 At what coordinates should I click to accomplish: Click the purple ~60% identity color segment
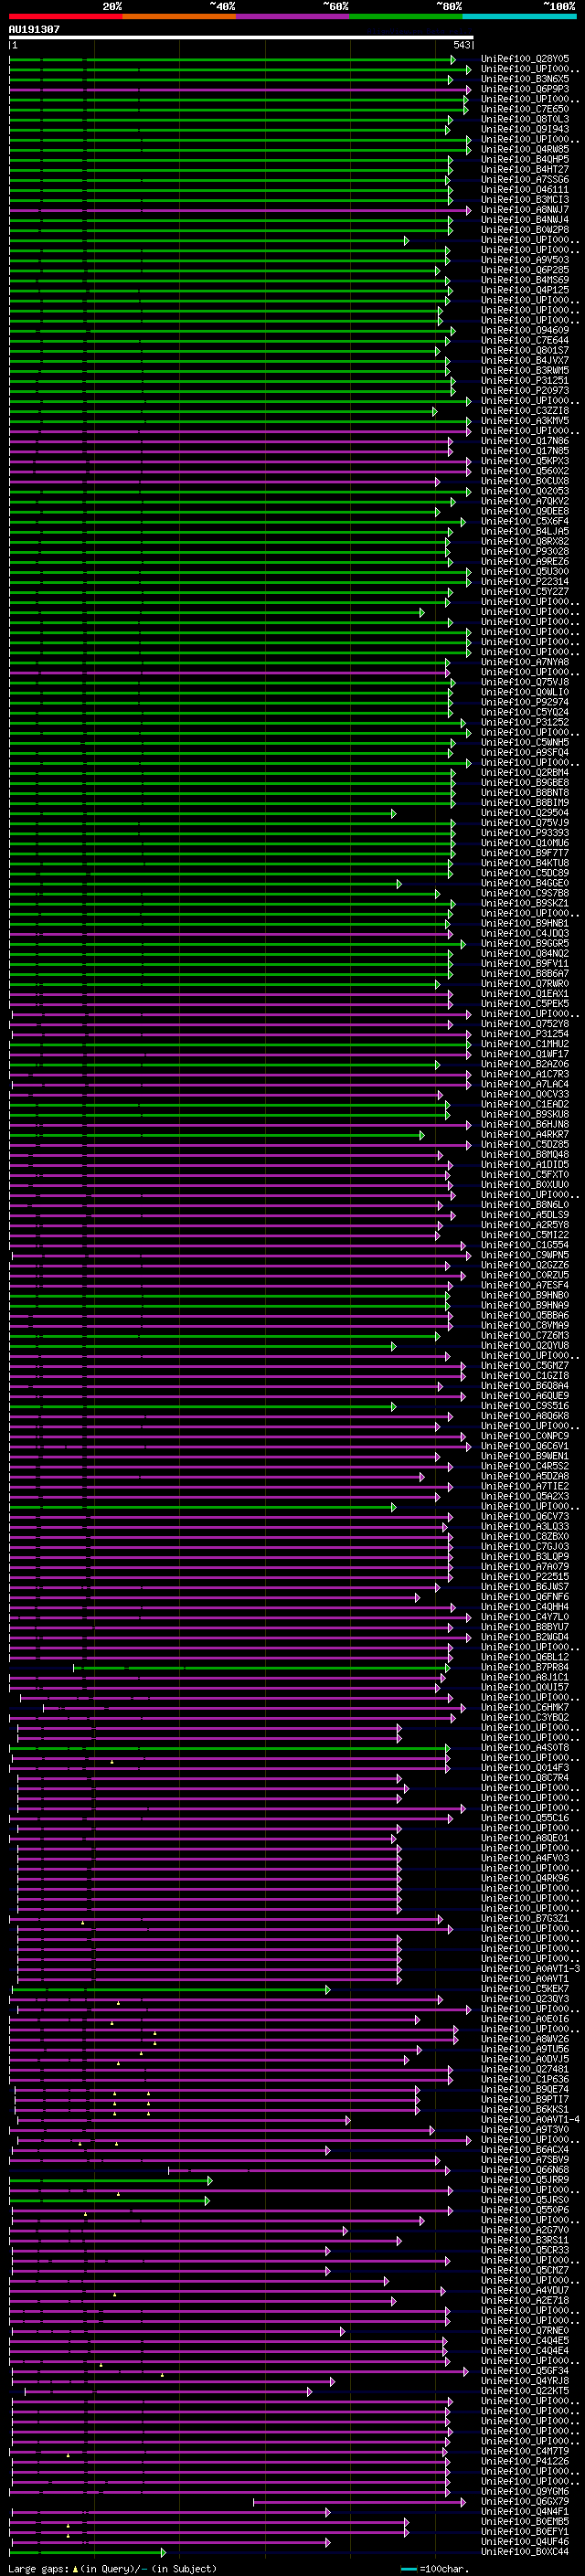[293, 17]
